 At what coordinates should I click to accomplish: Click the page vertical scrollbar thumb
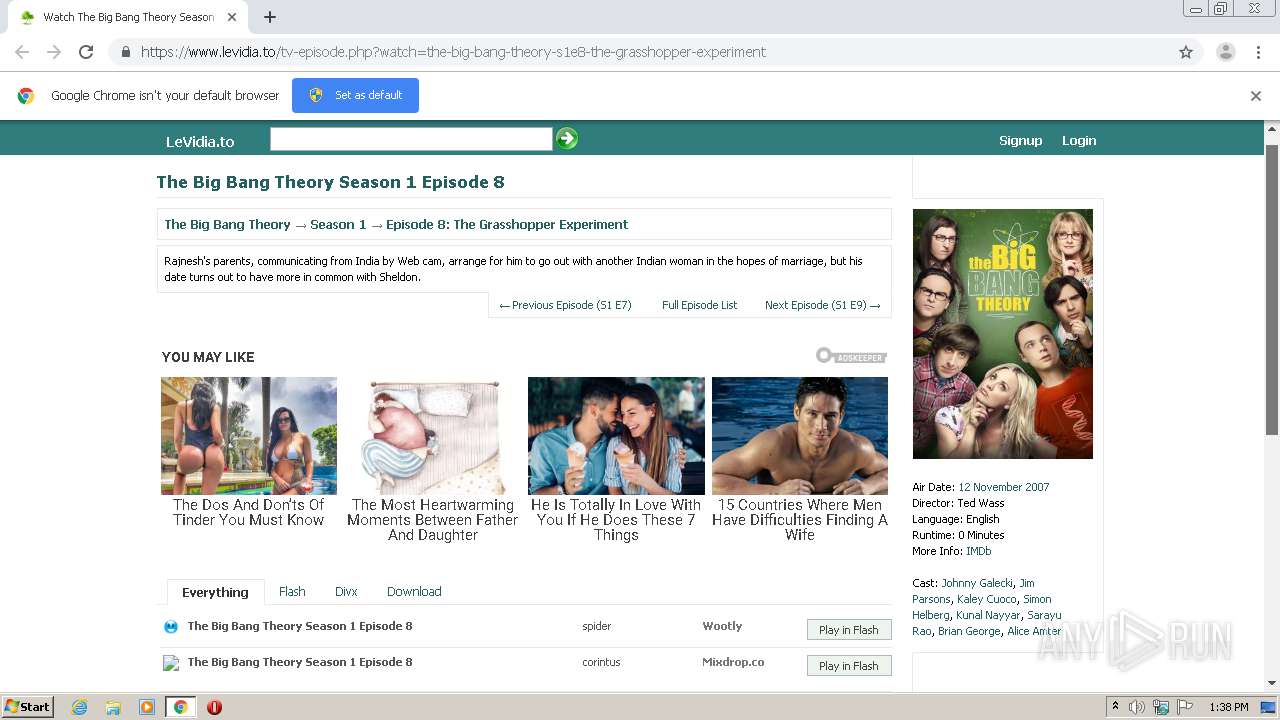point(1272,290)
